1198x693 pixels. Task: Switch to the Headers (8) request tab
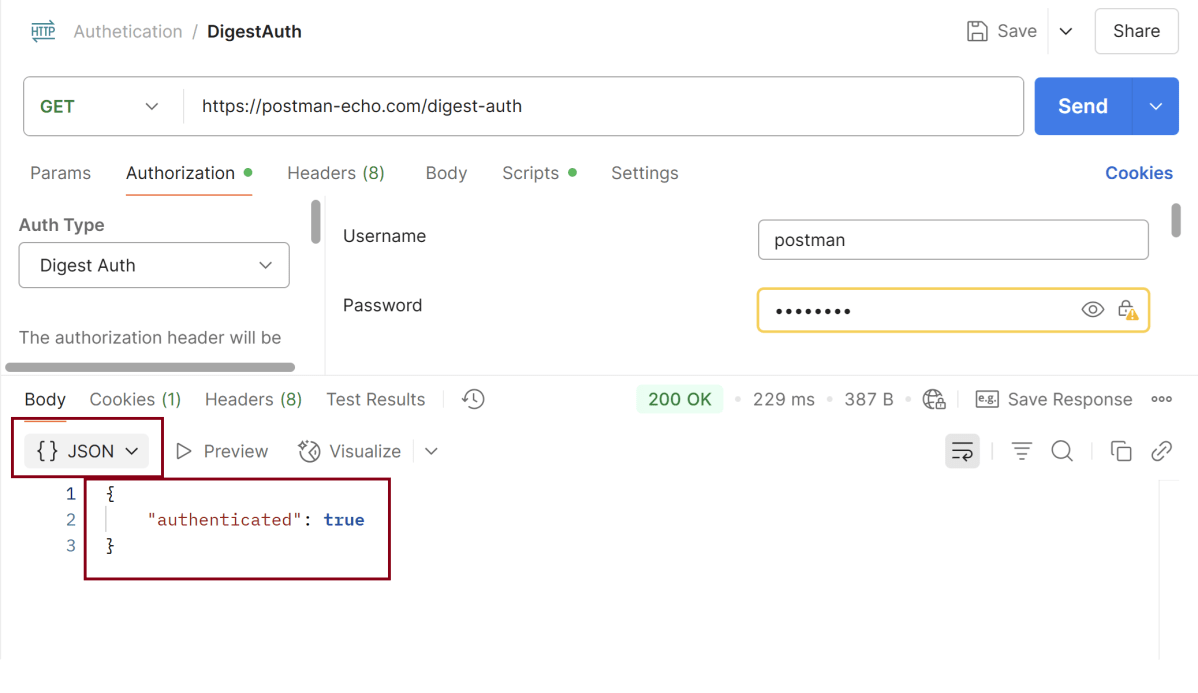335,173
